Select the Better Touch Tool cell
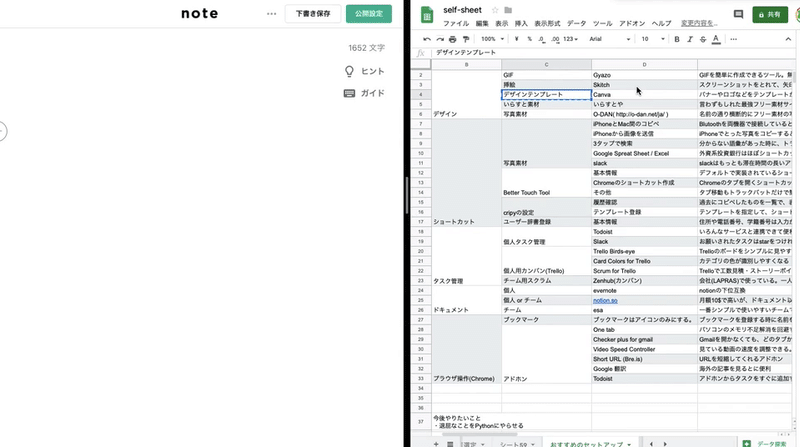800x447 pixels. (546, 183)
